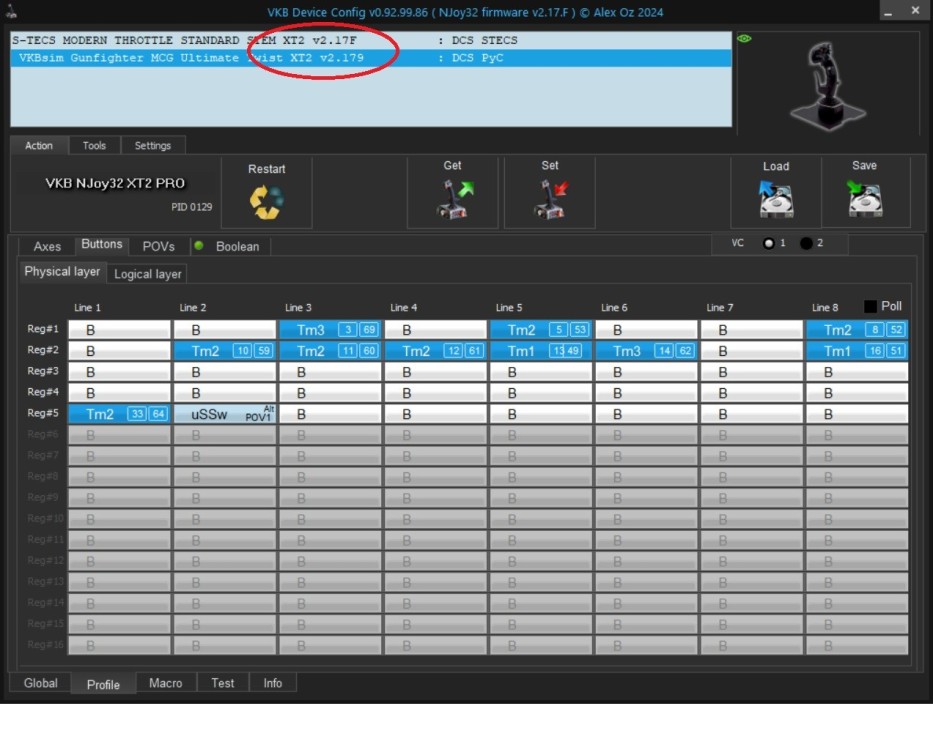Click B cell at Reg#2 Line 1
933x750 pixels.
(119, 351)
